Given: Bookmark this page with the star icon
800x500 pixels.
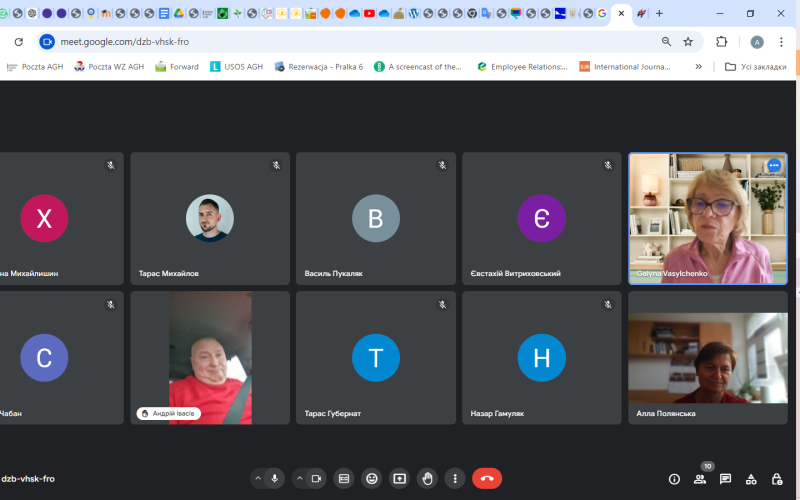Looking at the screenshot, I should (x=688, y=42).
